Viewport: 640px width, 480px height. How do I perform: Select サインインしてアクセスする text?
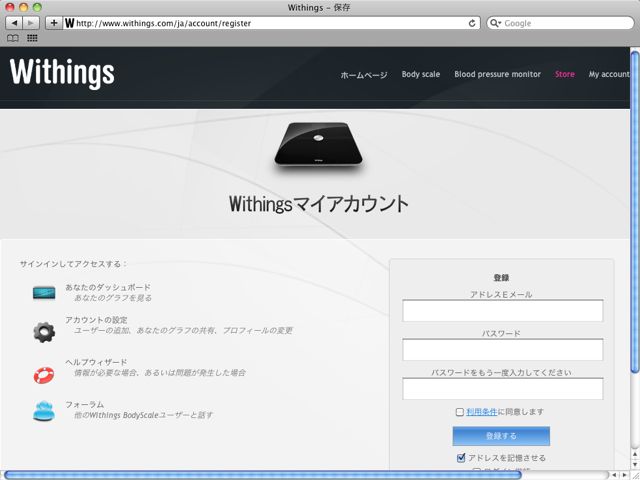pos(73,264)
